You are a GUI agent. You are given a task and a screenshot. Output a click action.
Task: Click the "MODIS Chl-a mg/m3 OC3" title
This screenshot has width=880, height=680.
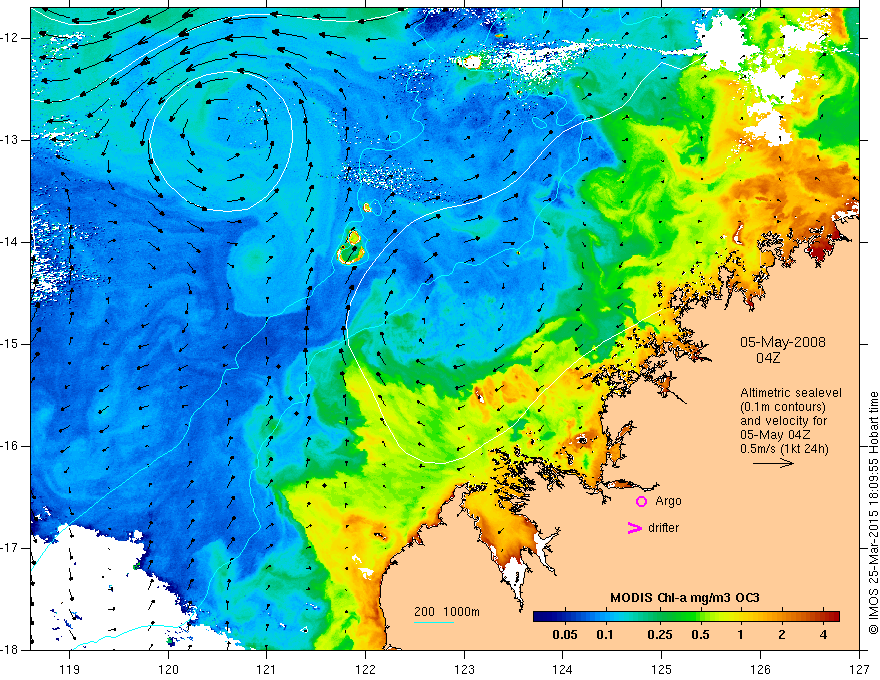[685, 598]
